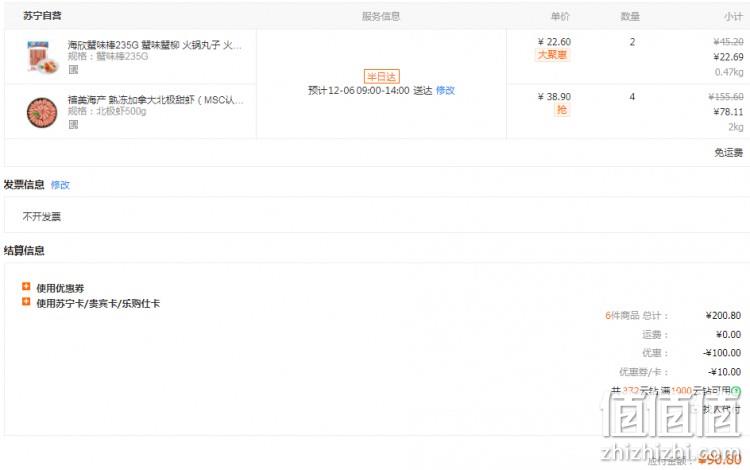The height and width of the screenshot is (470, 750).
Task: Click the 大聚惠 promotion tag
Action: (552, 55)
